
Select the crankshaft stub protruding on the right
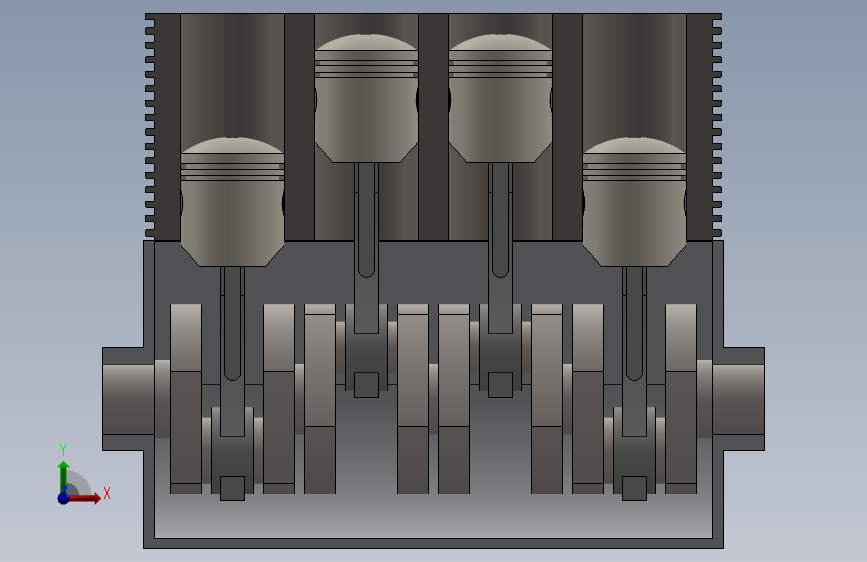tap(738, 399)
